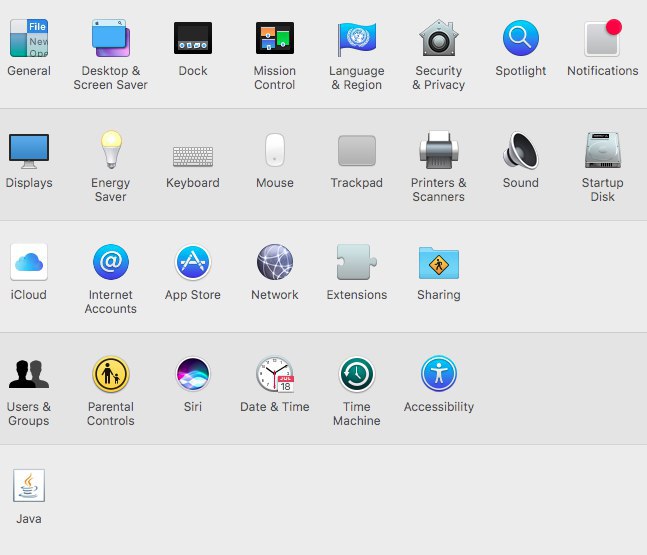Open Trackpad preferences
The height and width of the screenshot is (555, 647).
pos(357,151)
